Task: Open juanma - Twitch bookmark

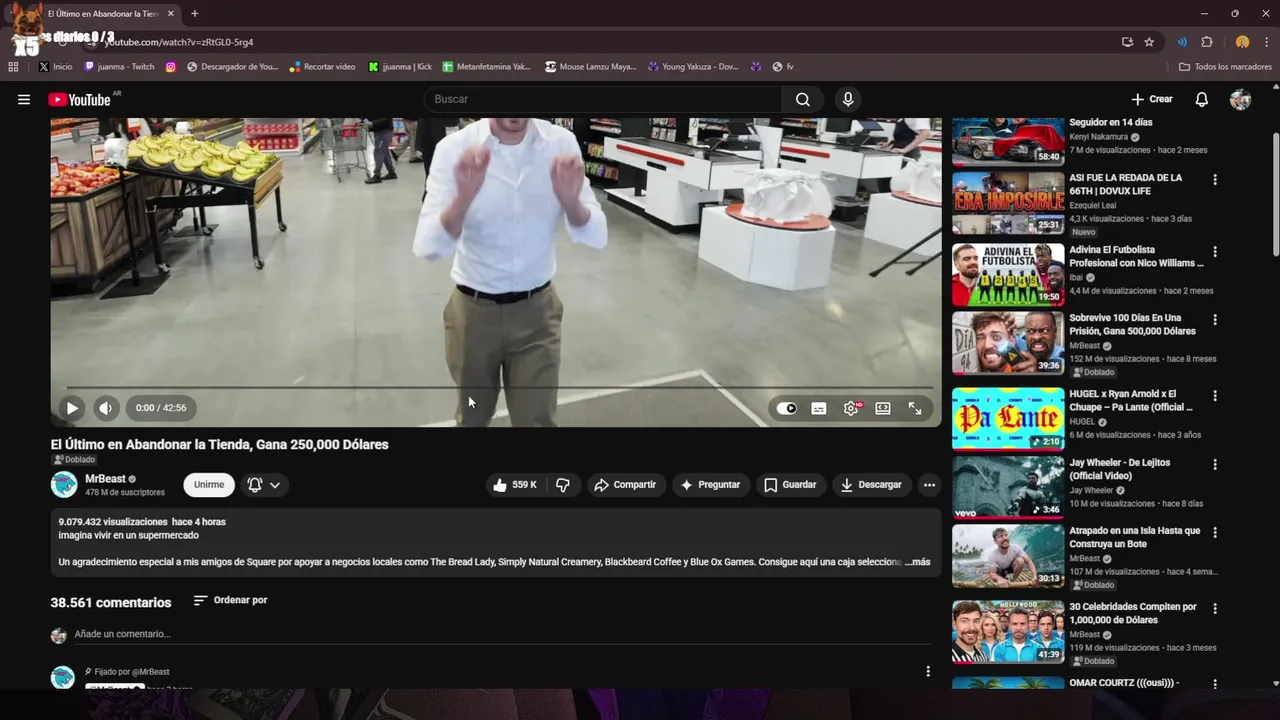Action: pyautogui.click(x=119, y=67)
